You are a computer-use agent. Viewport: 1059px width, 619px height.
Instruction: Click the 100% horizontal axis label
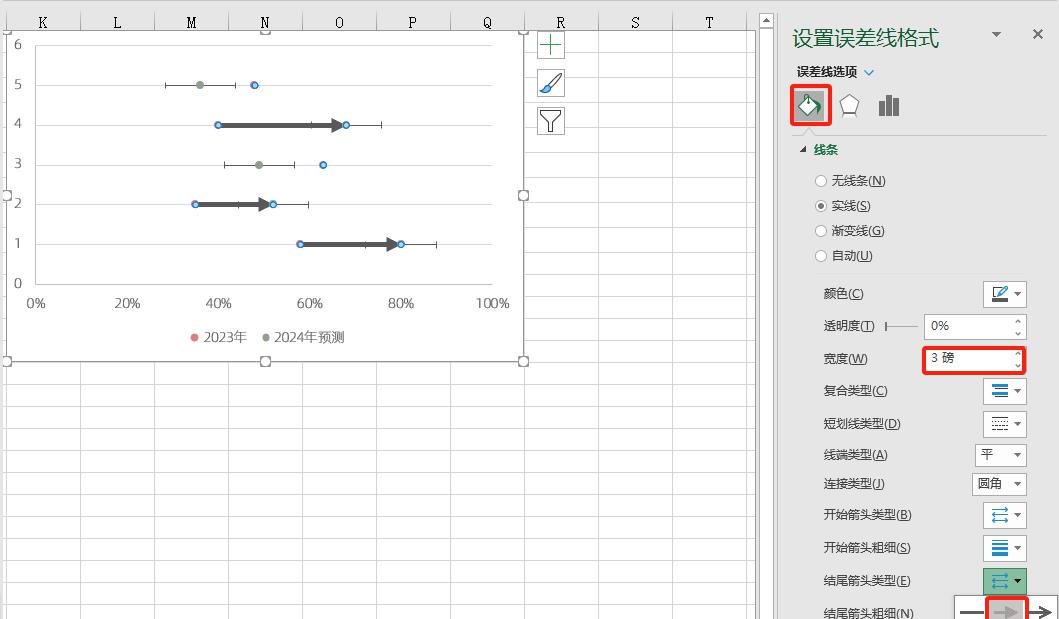point(492,303)
